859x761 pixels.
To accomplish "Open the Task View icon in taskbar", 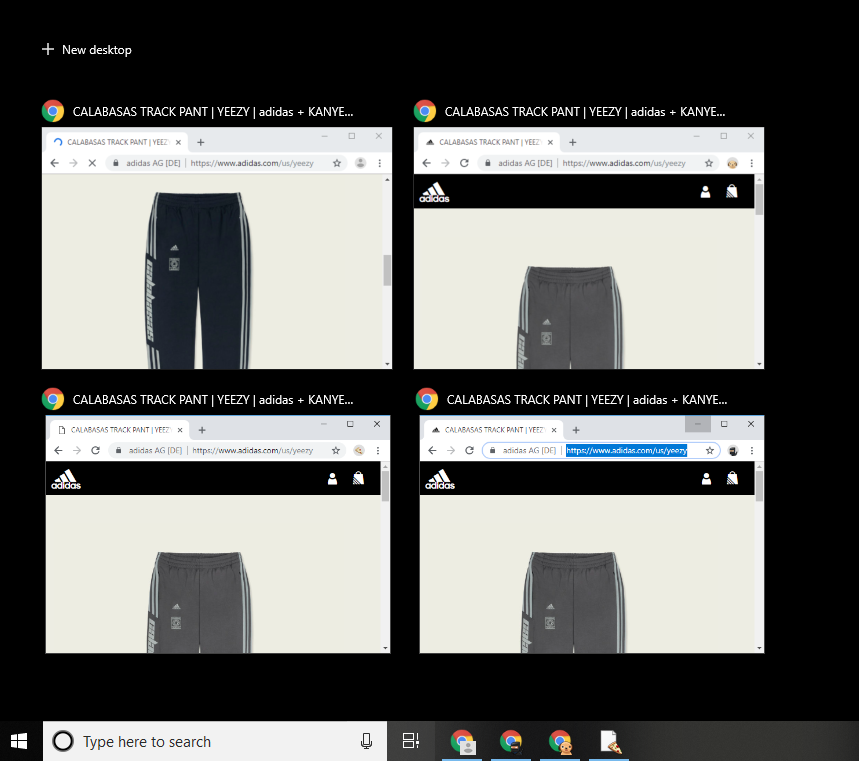I will pyautogui.click(x=410, y=741).
